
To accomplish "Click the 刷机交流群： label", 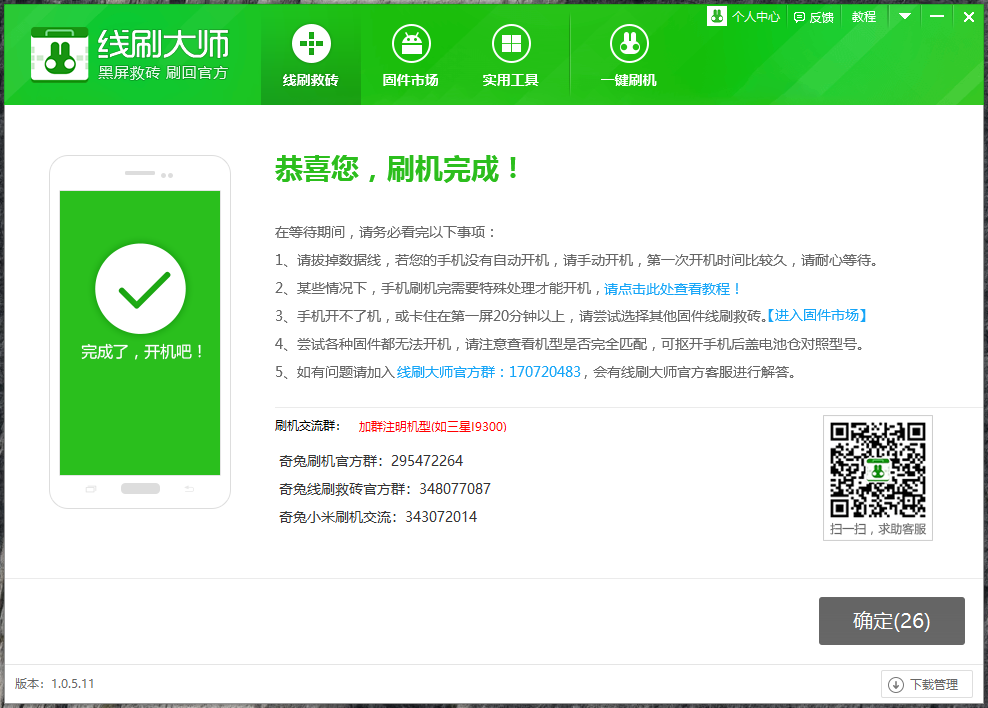I will pyautogui.click(x=307, y=426).
